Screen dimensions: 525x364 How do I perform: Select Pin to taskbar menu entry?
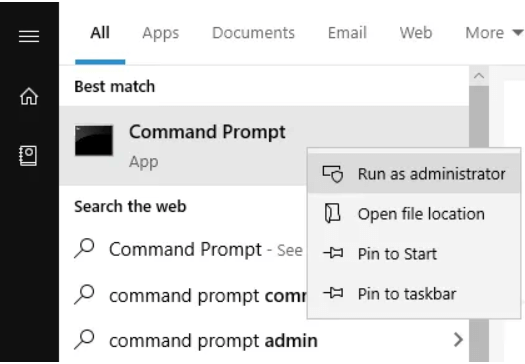(x=414, y=294)
